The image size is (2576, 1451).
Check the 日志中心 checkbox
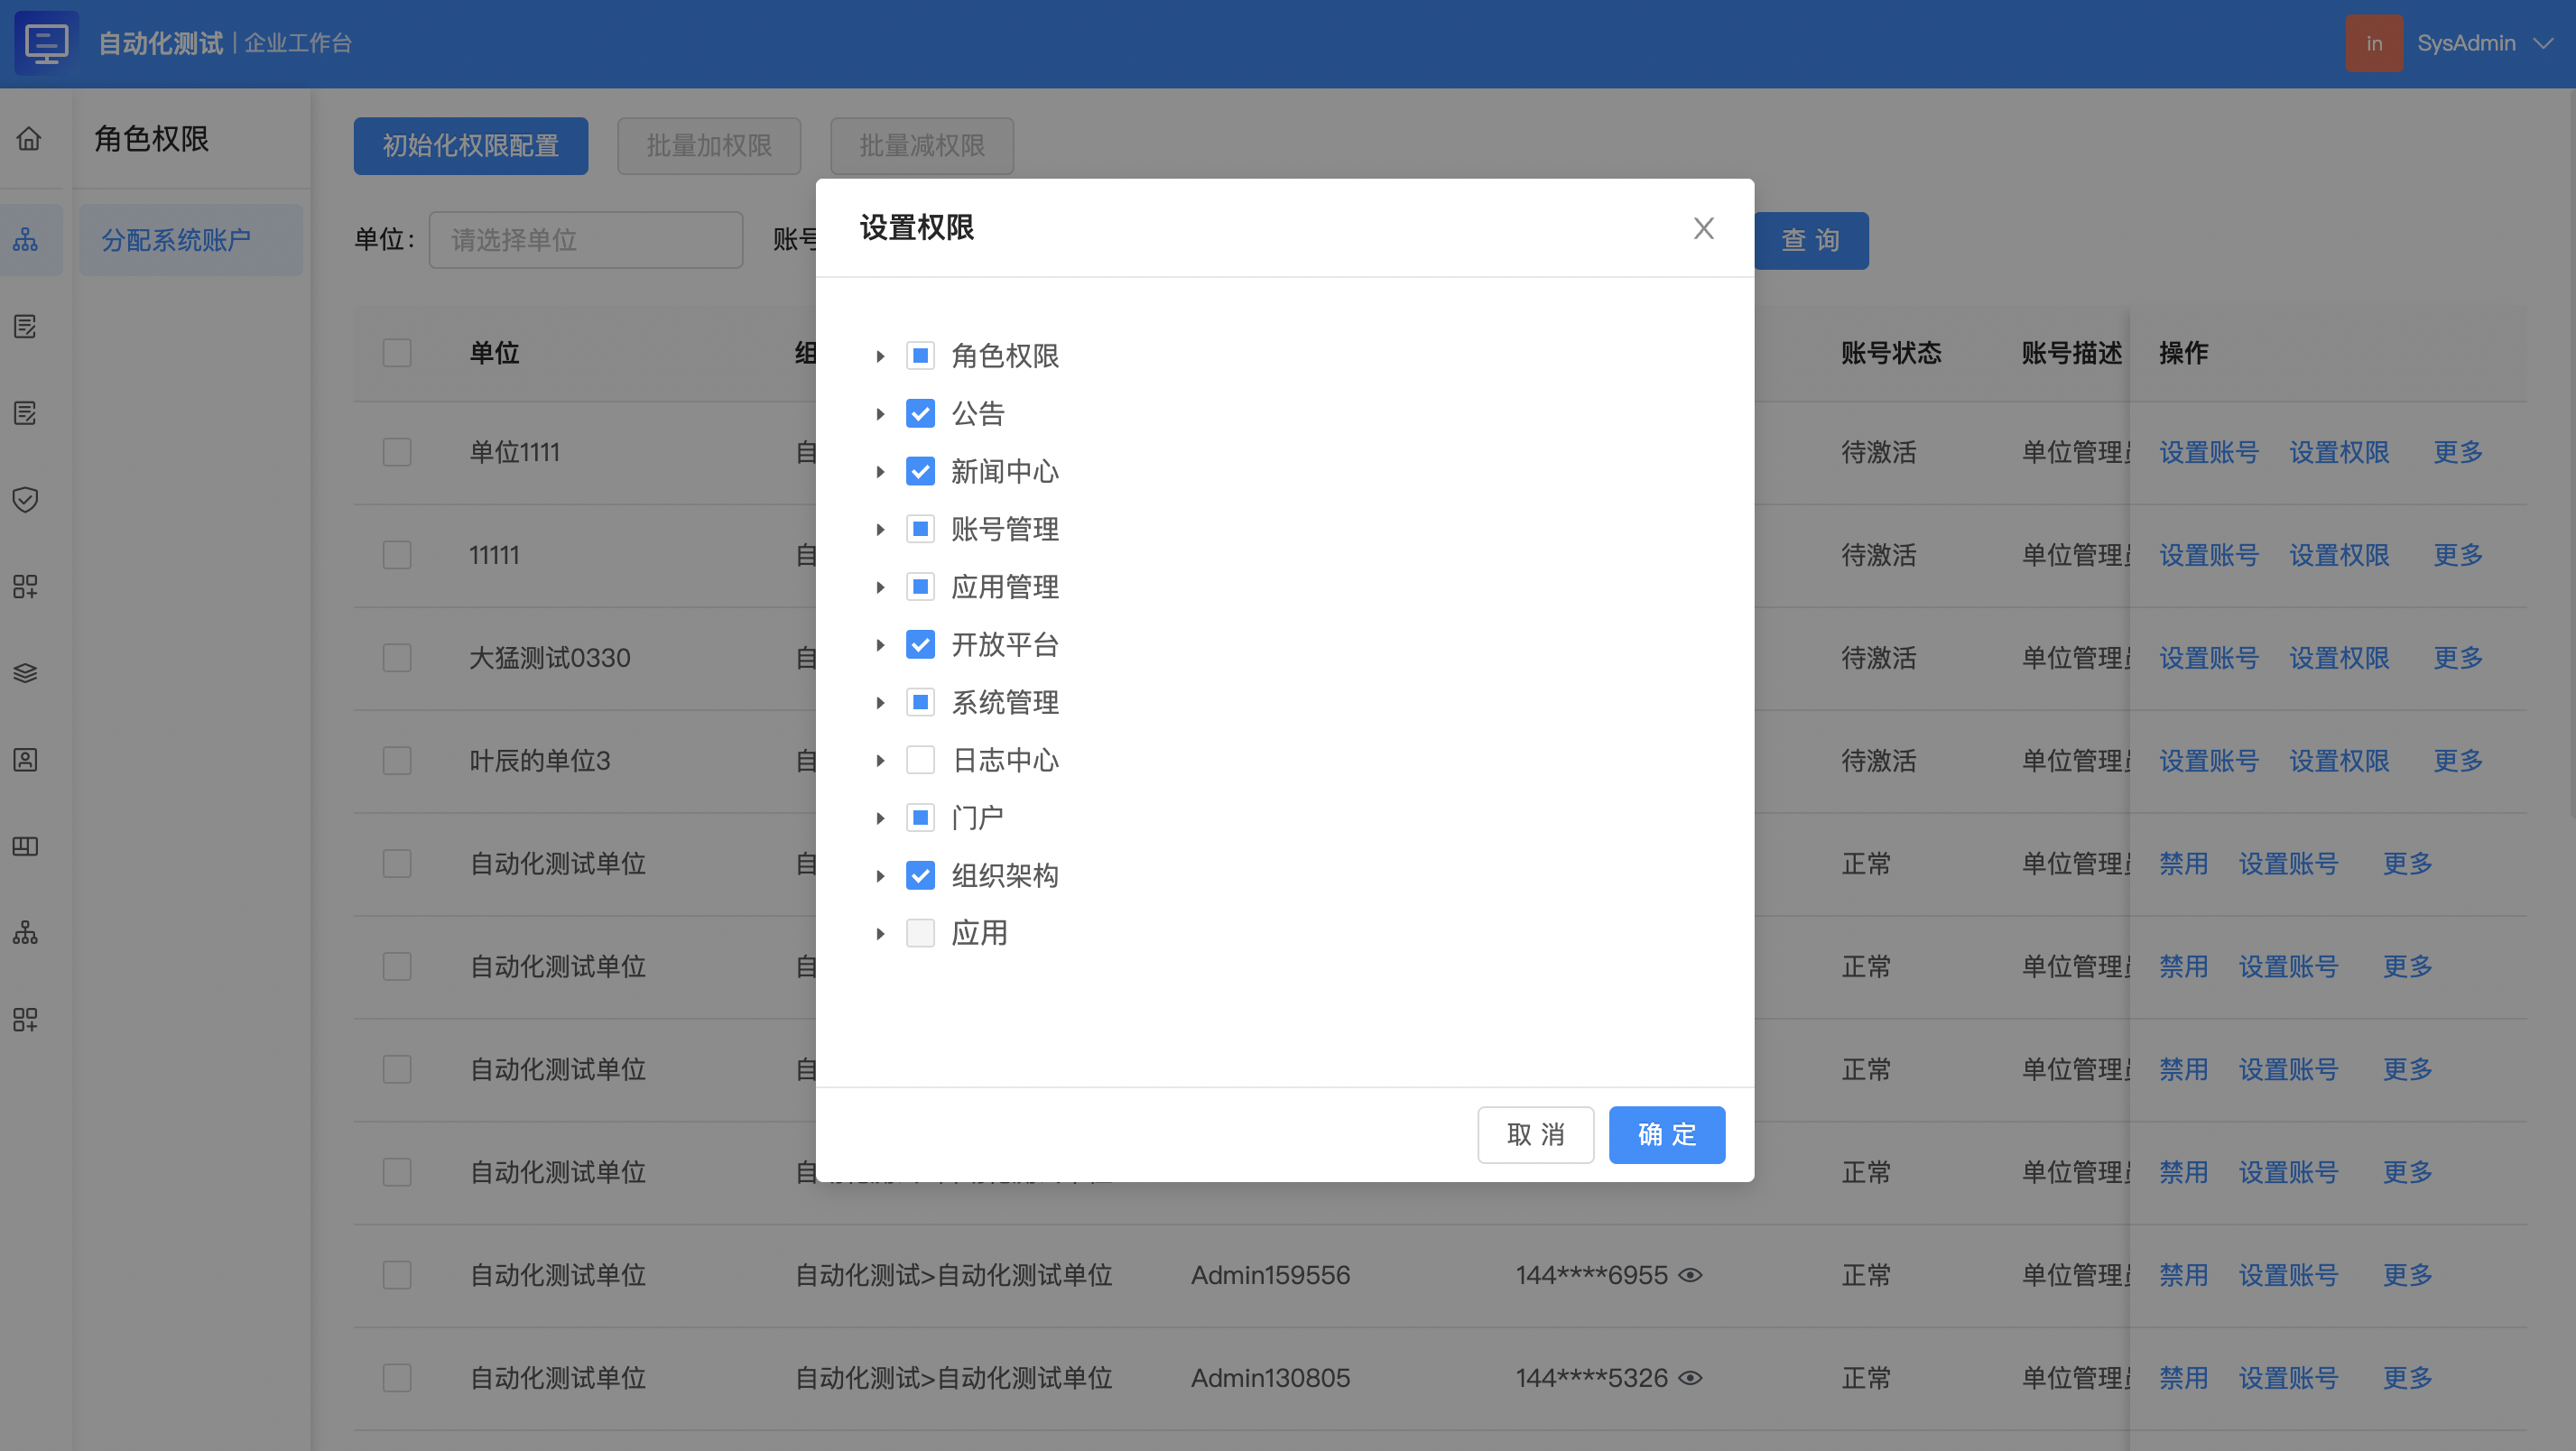[x=920, y=760]
